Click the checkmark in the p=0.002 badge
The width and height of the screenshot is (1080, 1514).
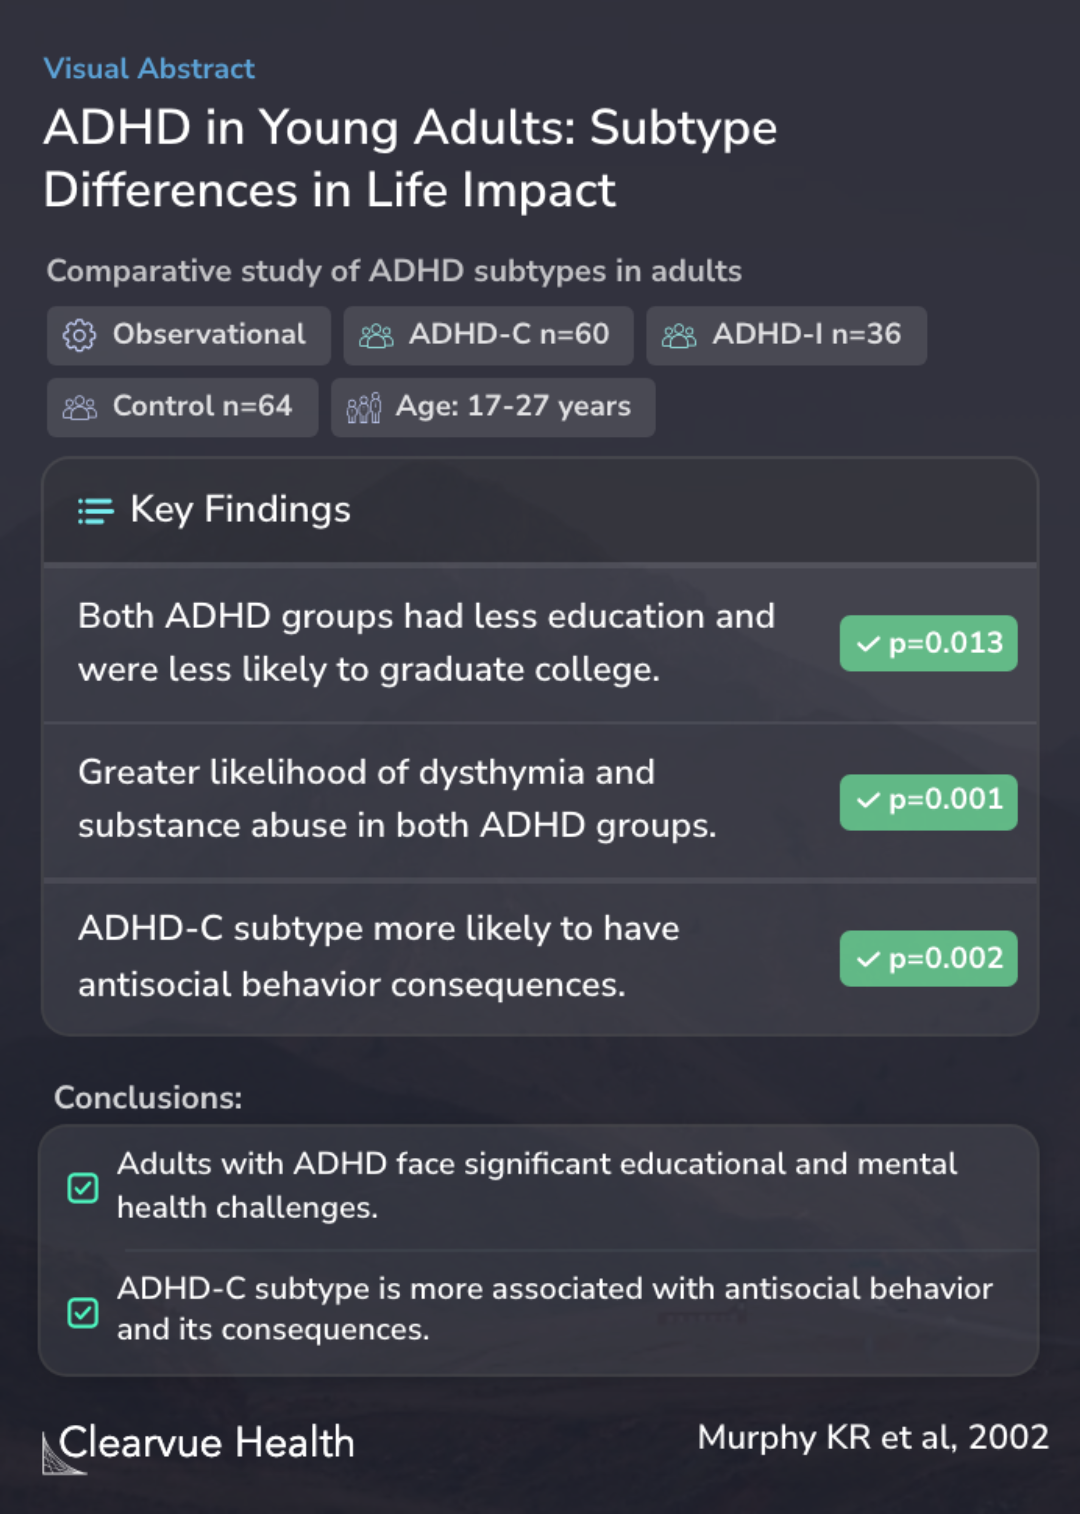point(868,959)
